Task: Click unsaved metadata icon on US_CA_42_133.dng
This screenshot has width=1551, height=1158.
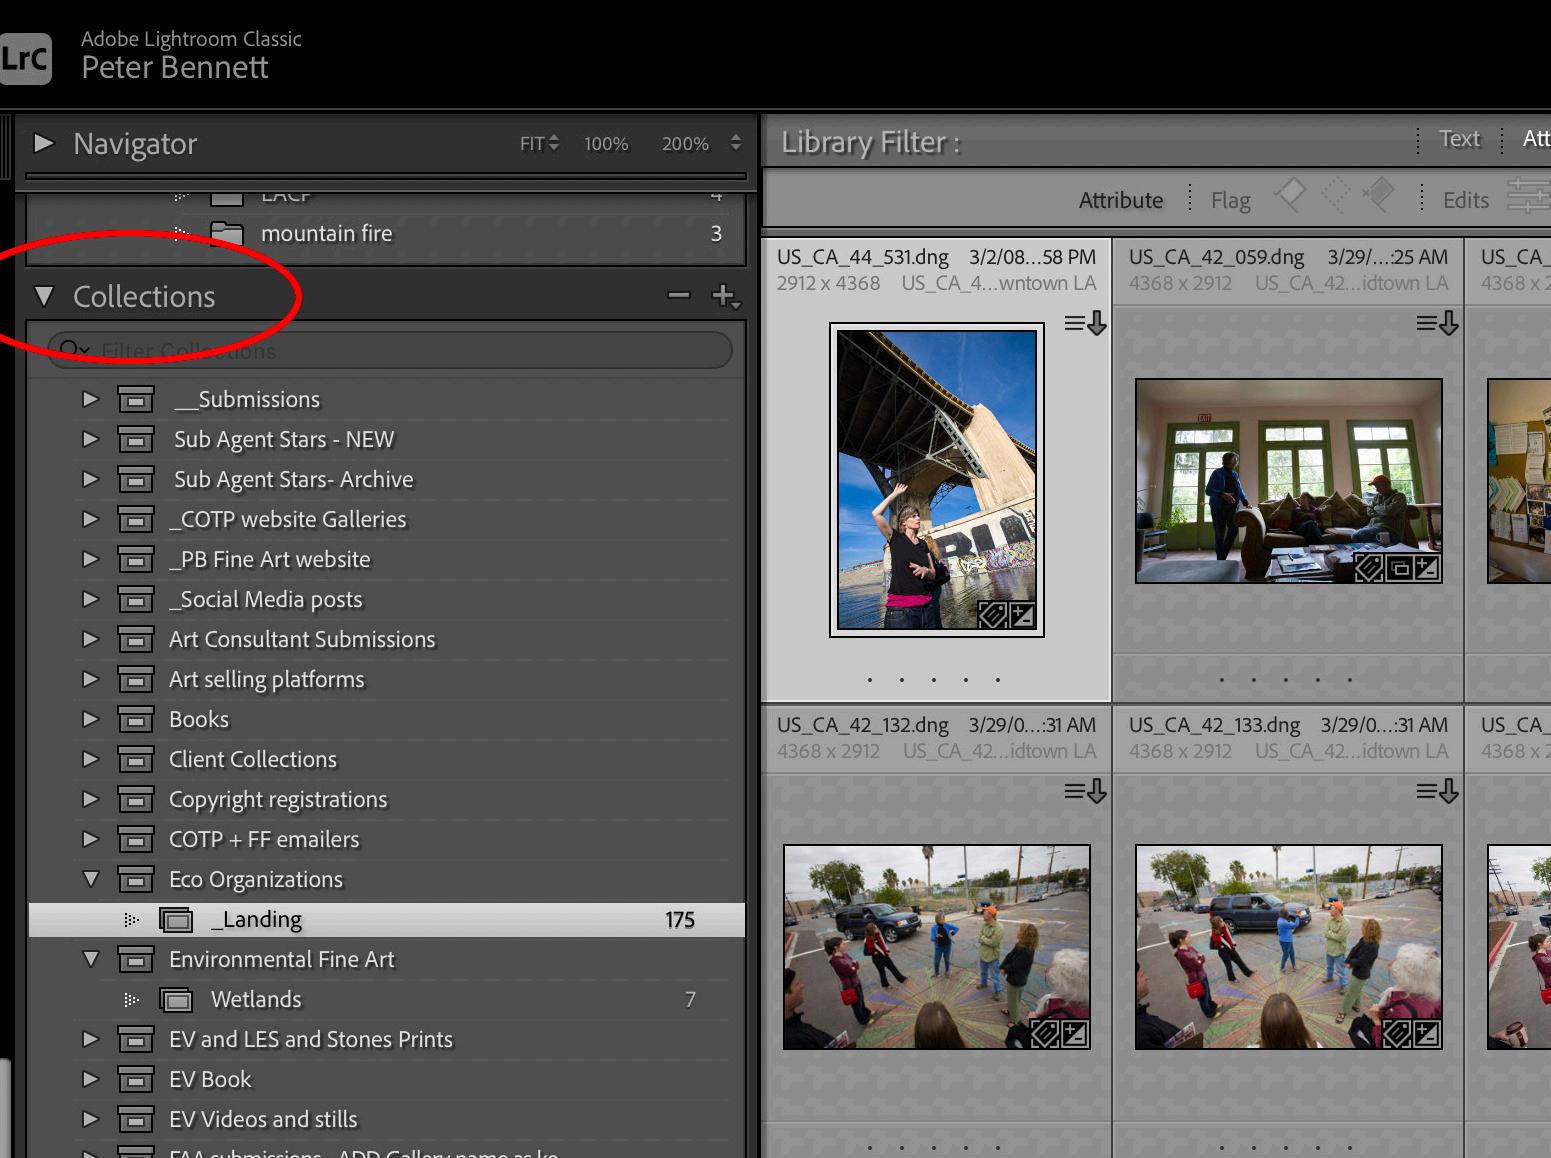Action: [x=1437, y=791]
